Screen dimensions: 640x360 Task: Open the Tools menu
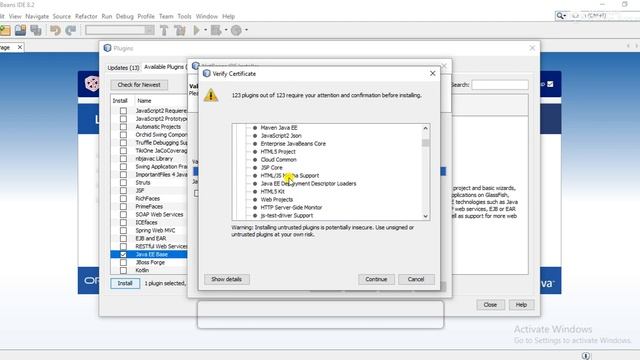pyautogui.click(x=184, y=16)
